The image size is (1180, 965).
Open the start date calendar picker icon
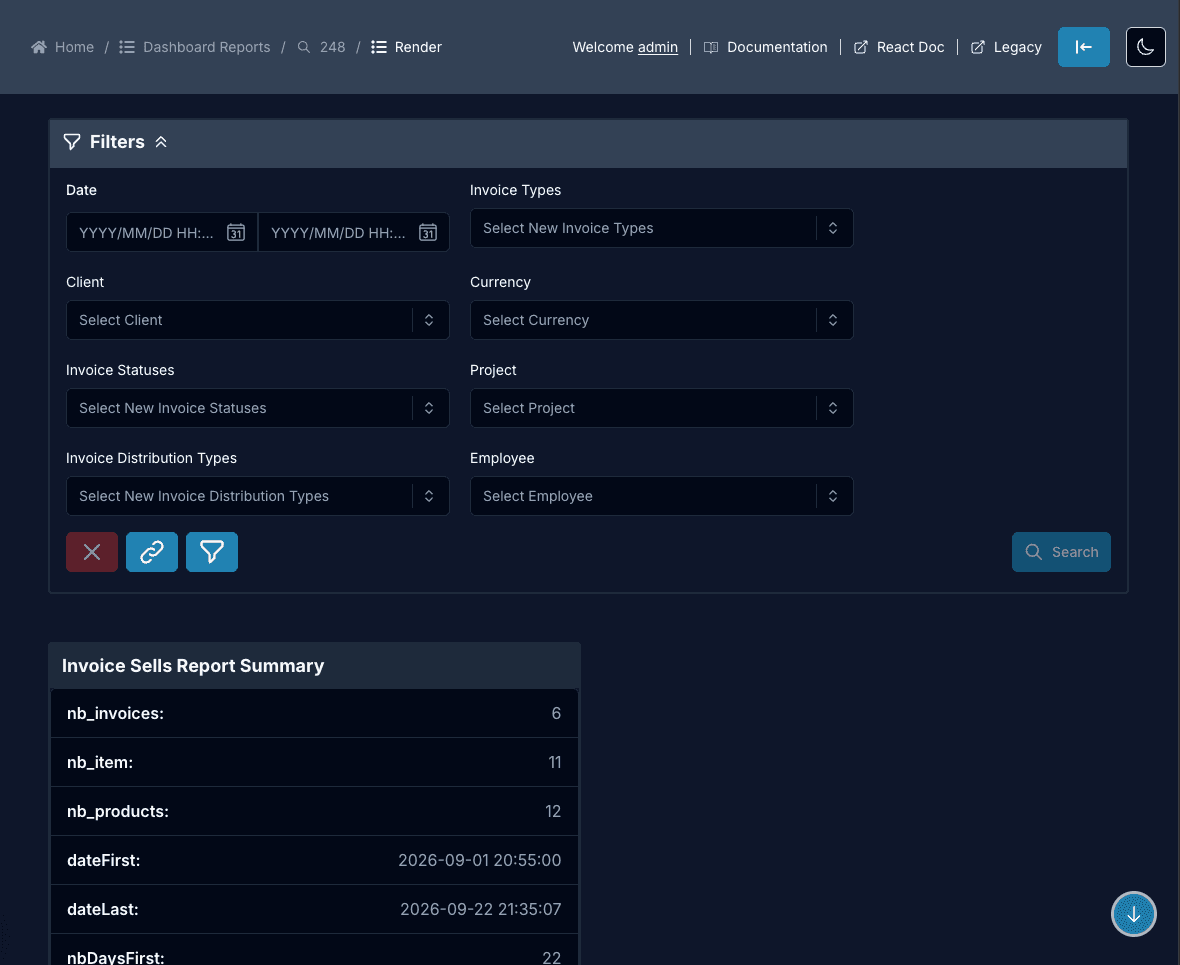pos(236,233)
